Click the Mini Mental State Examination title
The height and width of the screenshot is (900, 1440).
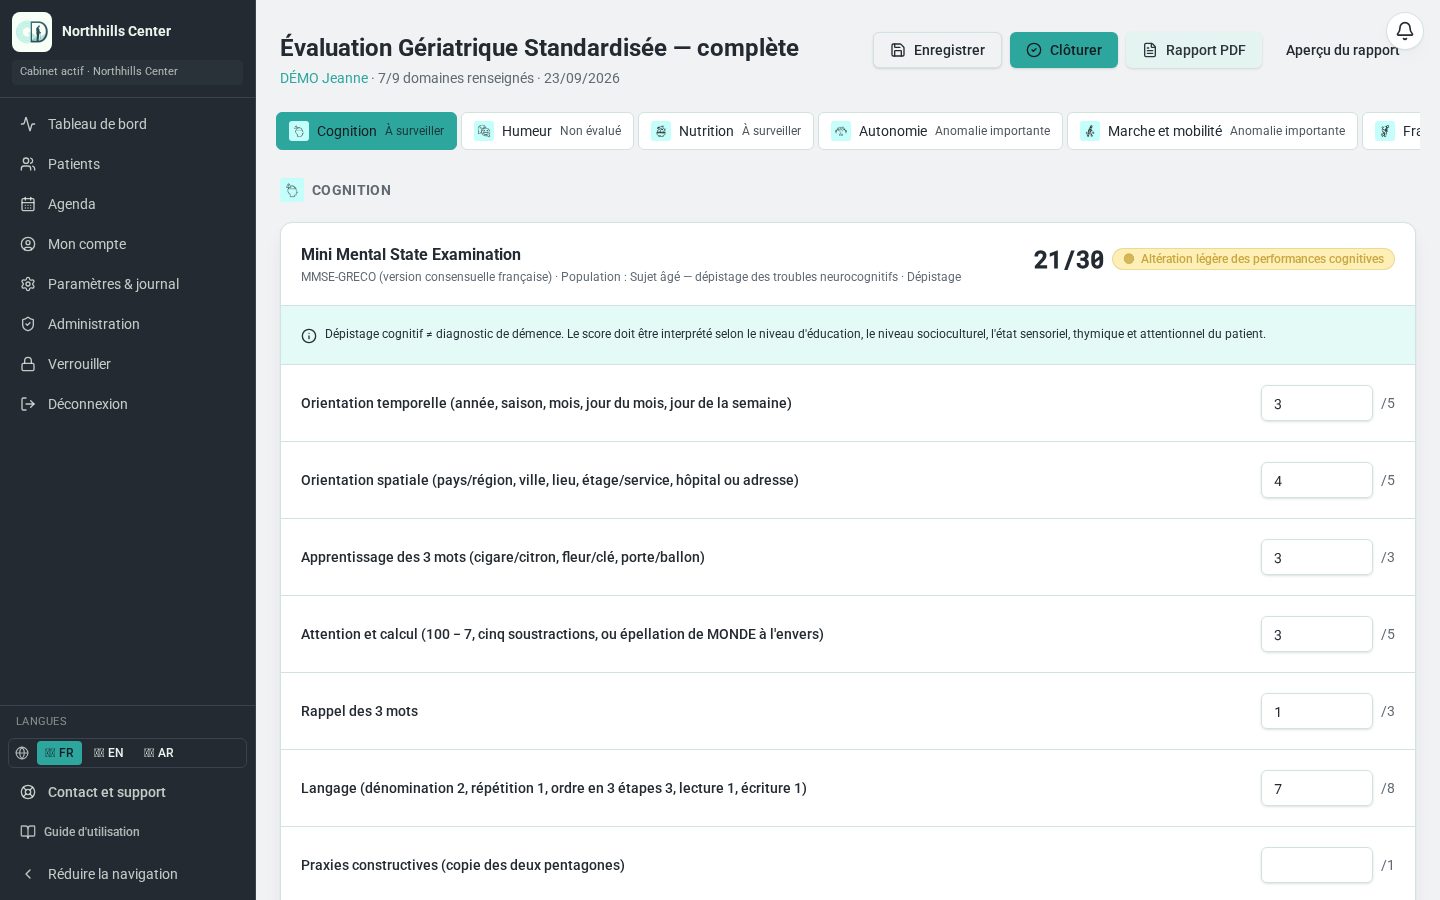pos(411,254)
